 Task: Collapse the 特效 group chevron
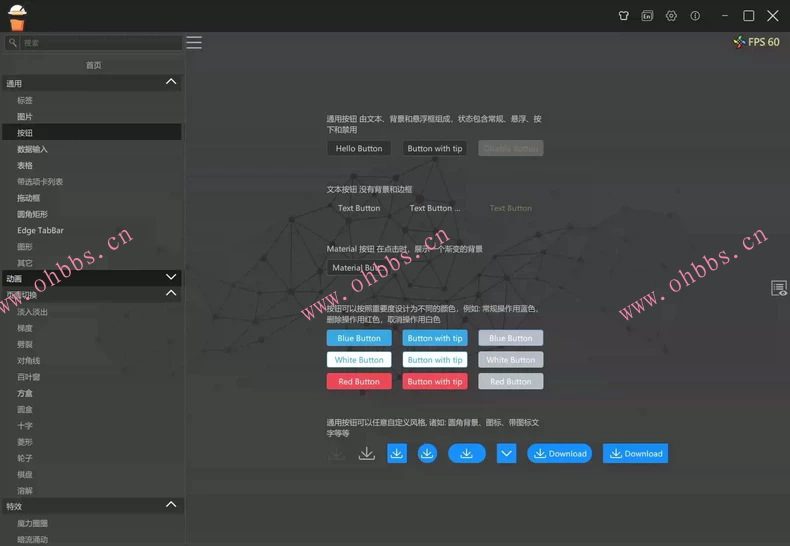pos(171,505)
